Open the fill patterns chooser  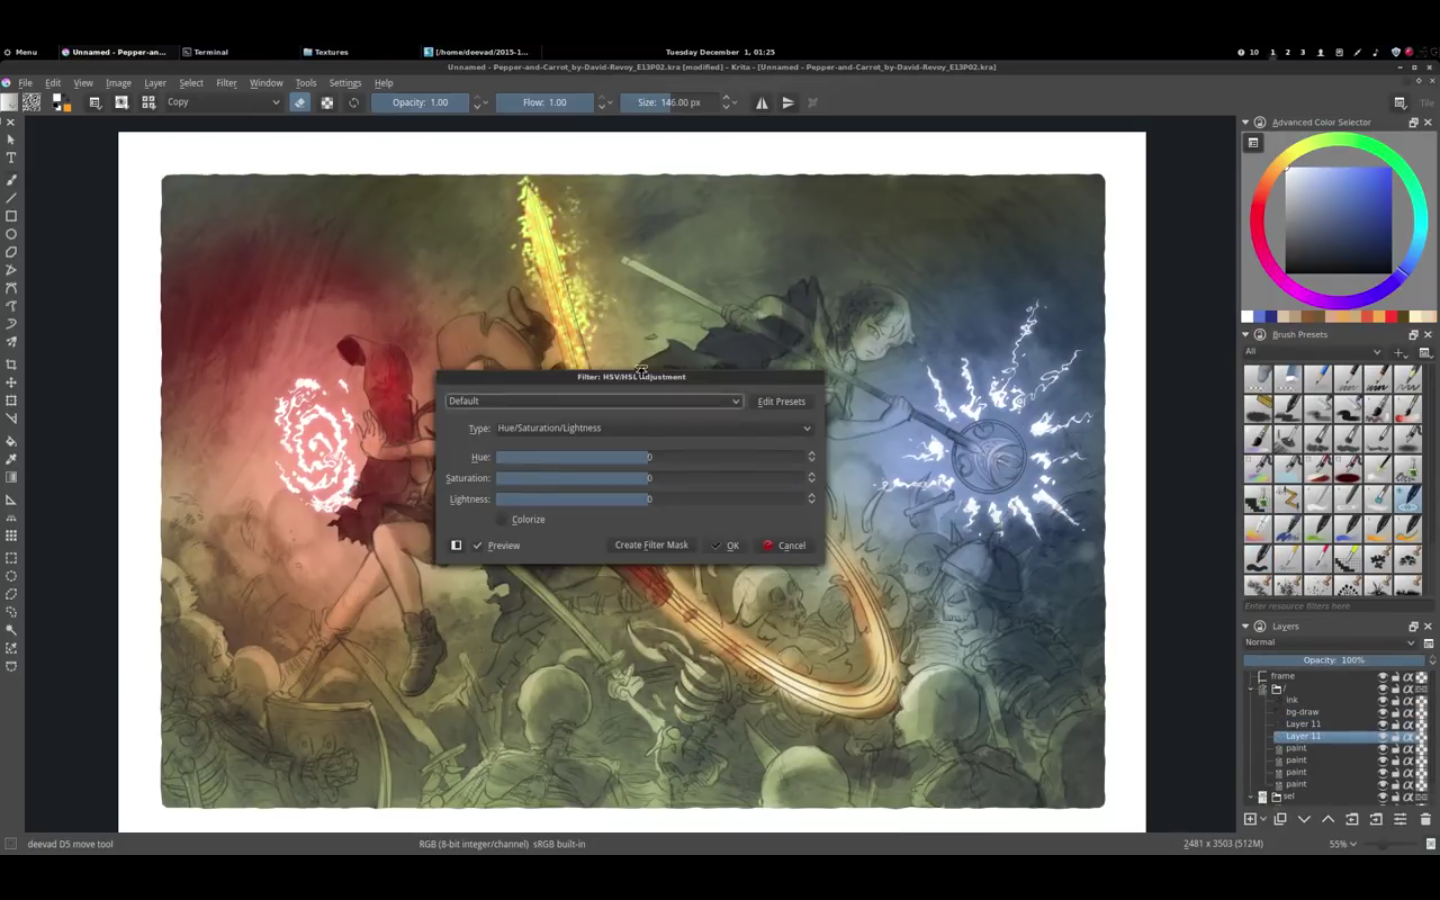tap(32, 102)
